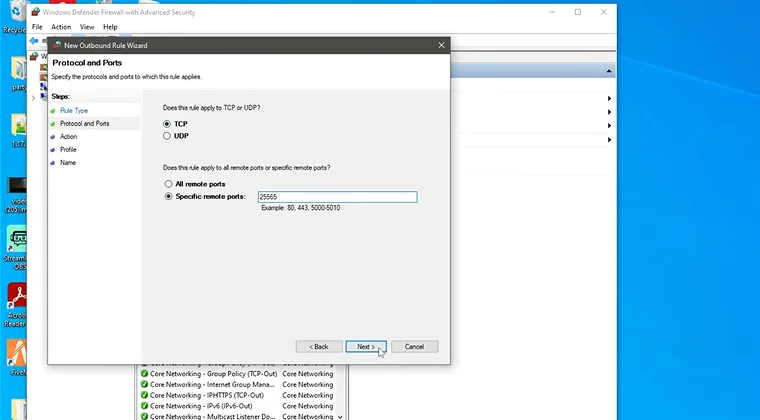Viewport: 760px width, 420px height.
Task: Click green check icon of Group Policy (TCP-Out) rule
Action: [144, 374]
